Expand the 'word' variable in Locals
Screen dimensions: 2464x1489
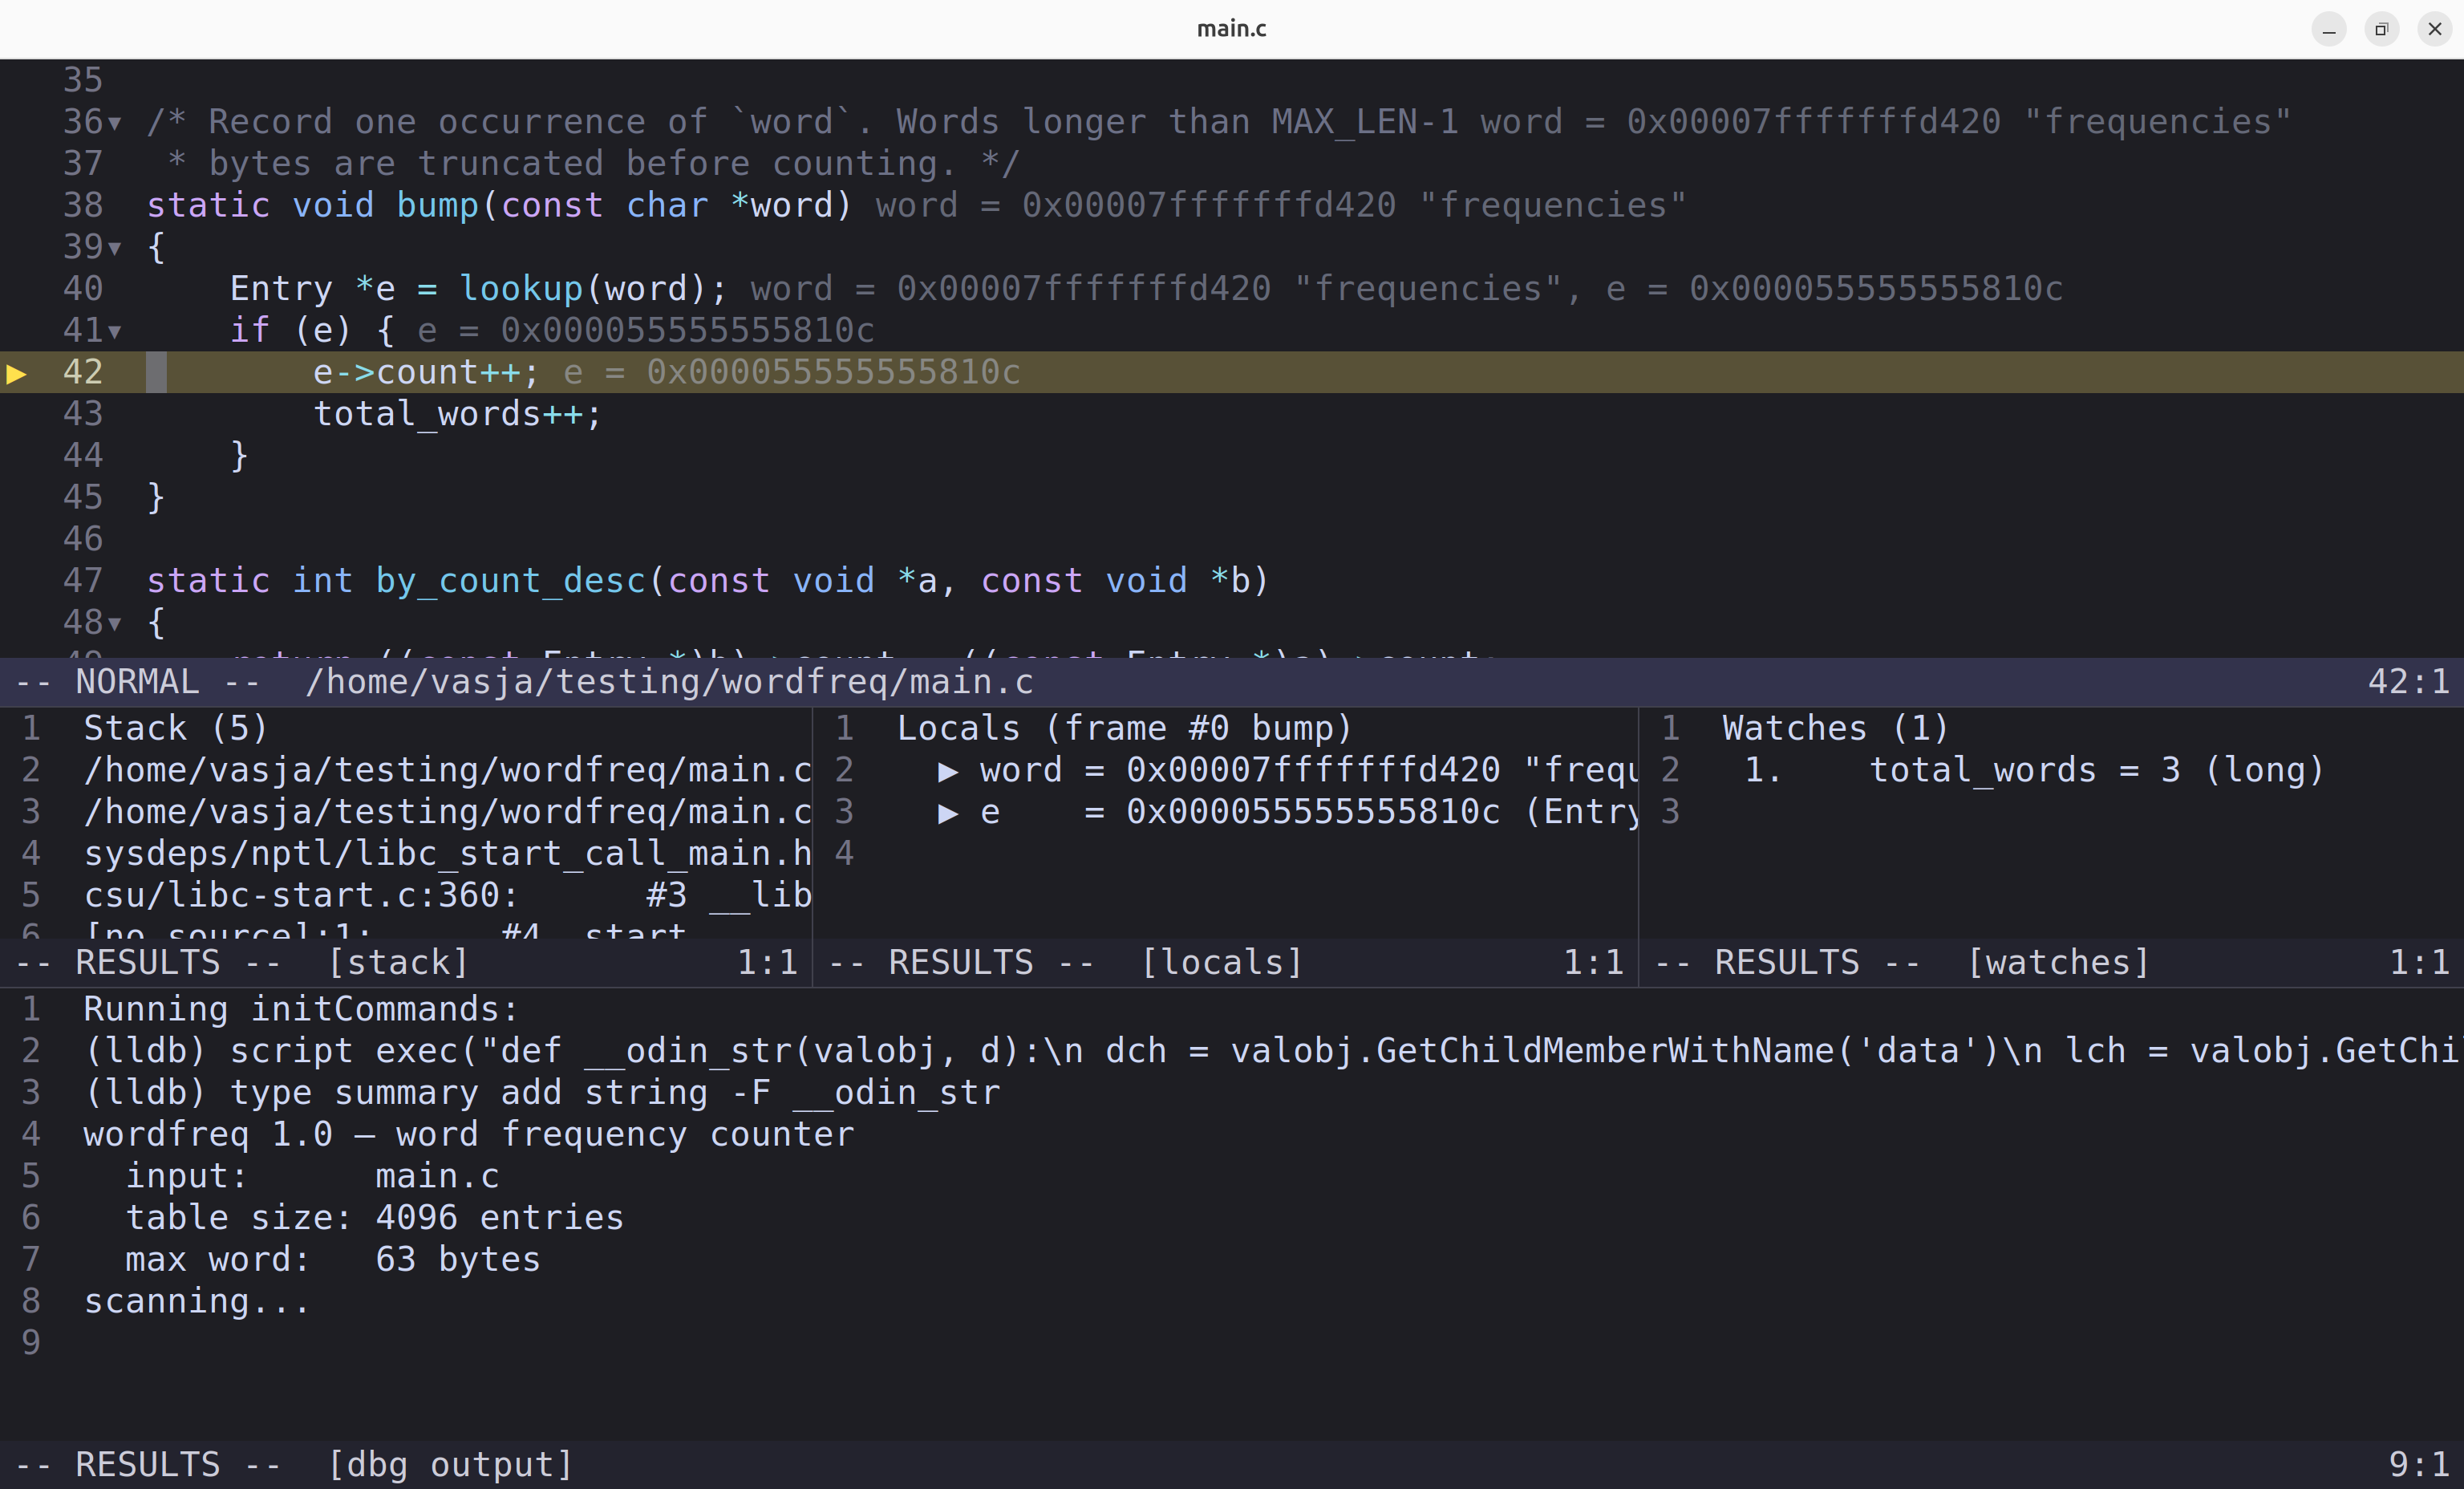coord(948,772)
